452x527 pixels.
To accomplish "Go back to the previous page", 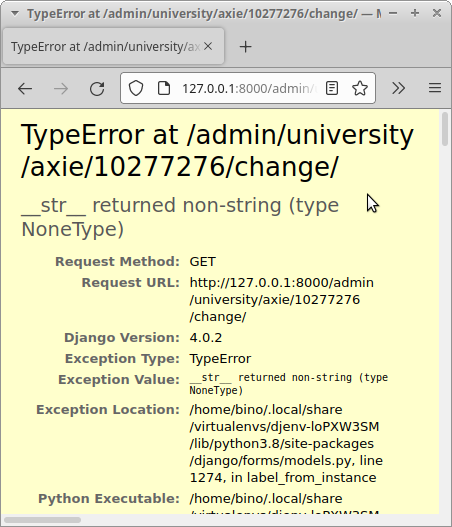I will pos(25,89).
